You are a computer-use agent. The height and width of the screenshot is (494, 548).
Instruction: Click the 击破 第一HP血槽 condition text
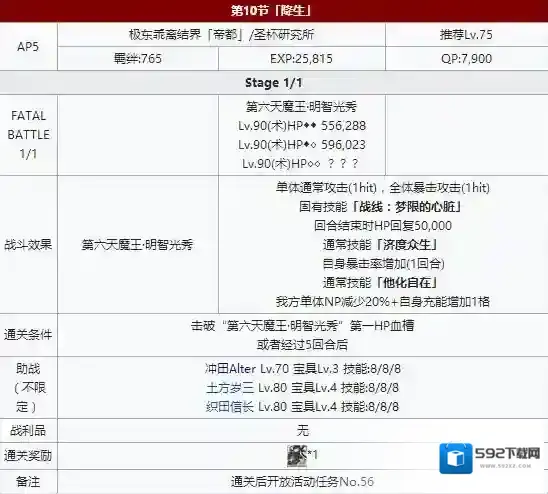(302, 325)
